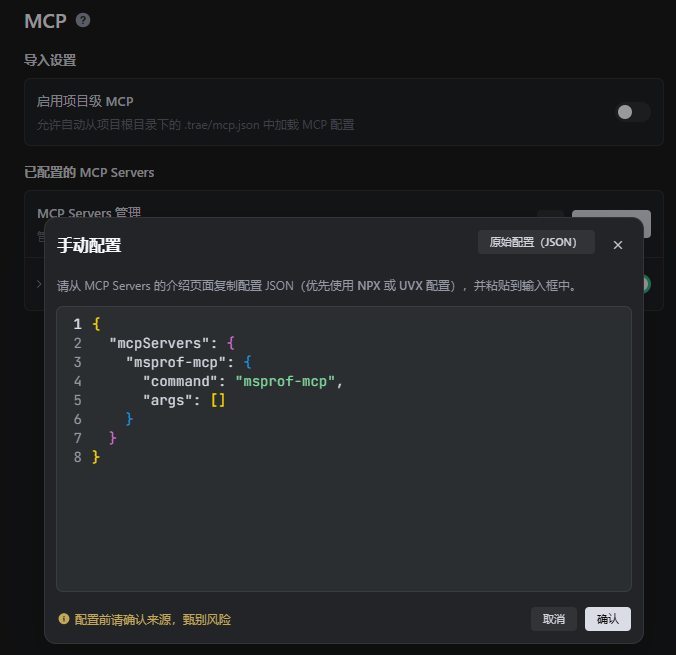676x655 pixels.
Task: Click the blue closing brace on line 6
Action: tap(129, 419)
